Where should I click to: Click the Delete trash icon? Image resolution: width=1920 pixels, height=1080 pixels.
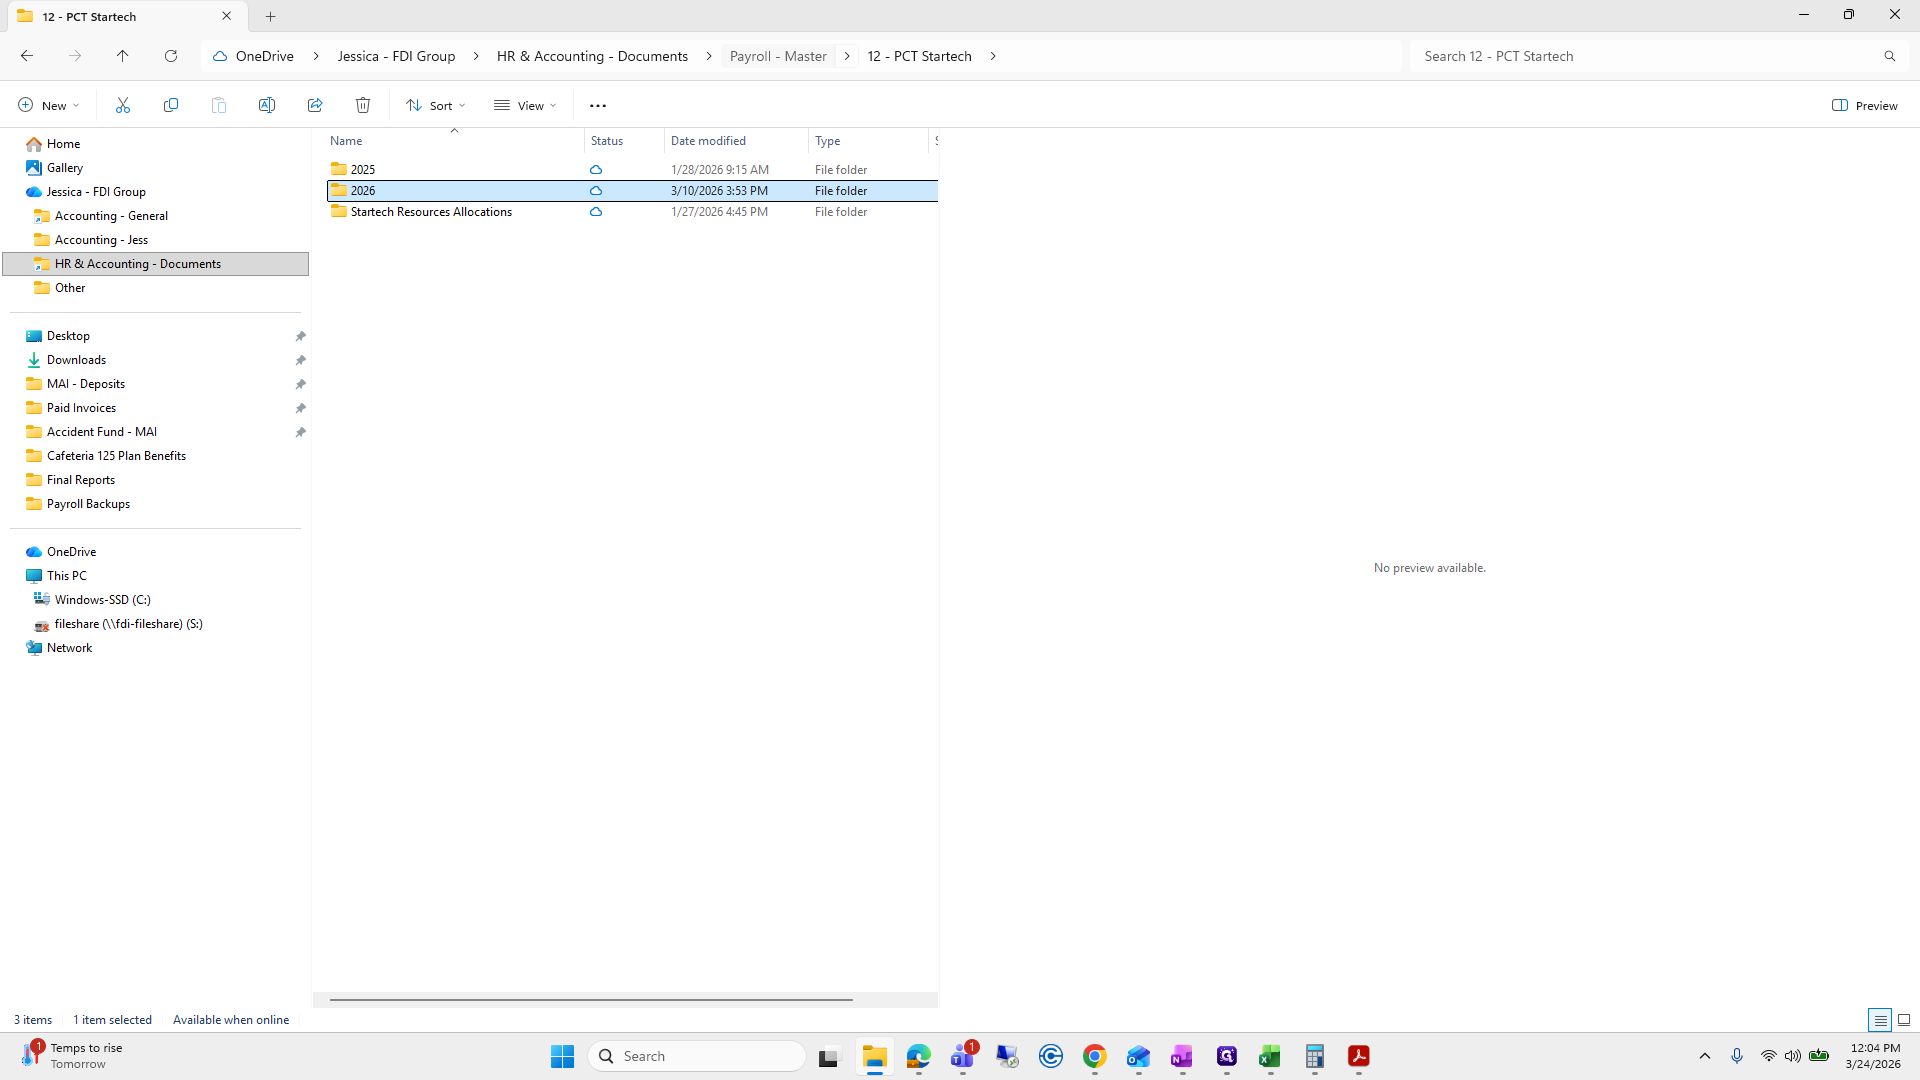362,105
